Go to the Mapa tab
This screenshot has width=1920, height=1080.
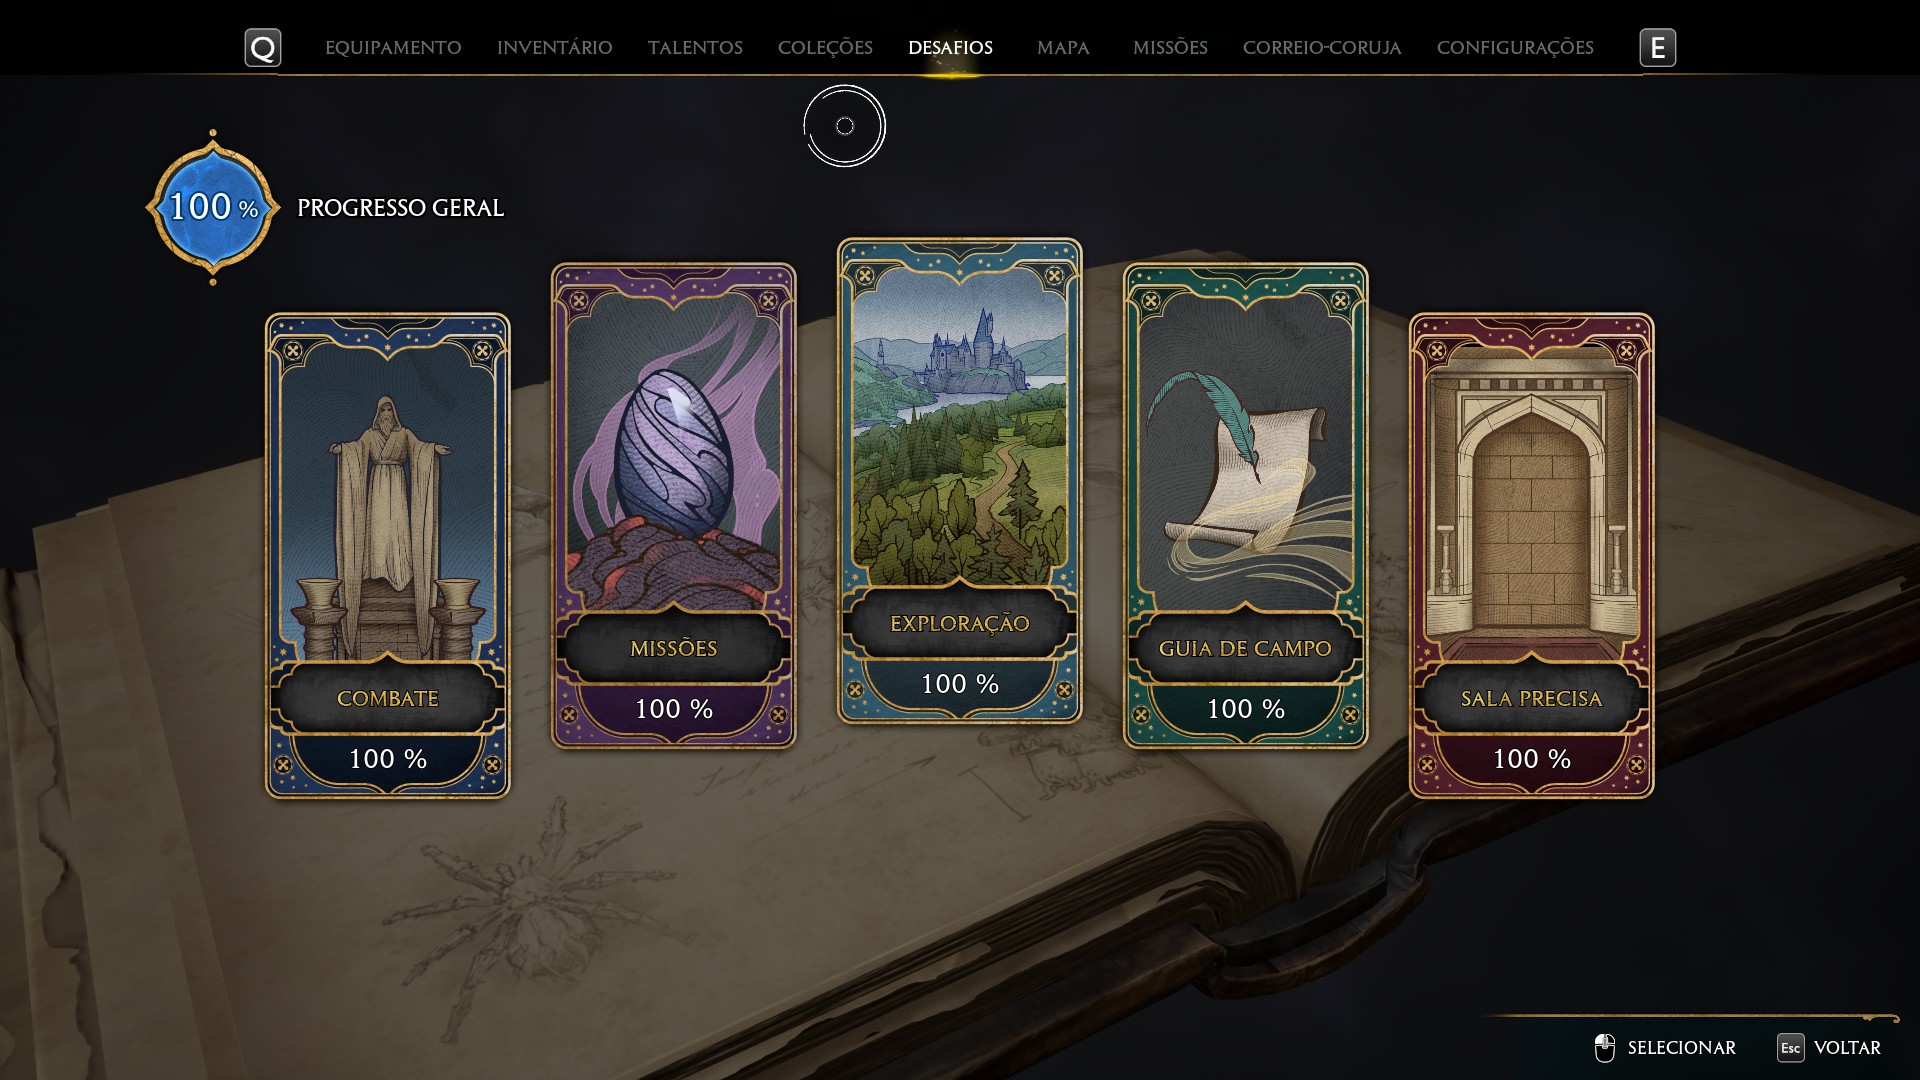pyautogui.click(x=1063, y=48)
